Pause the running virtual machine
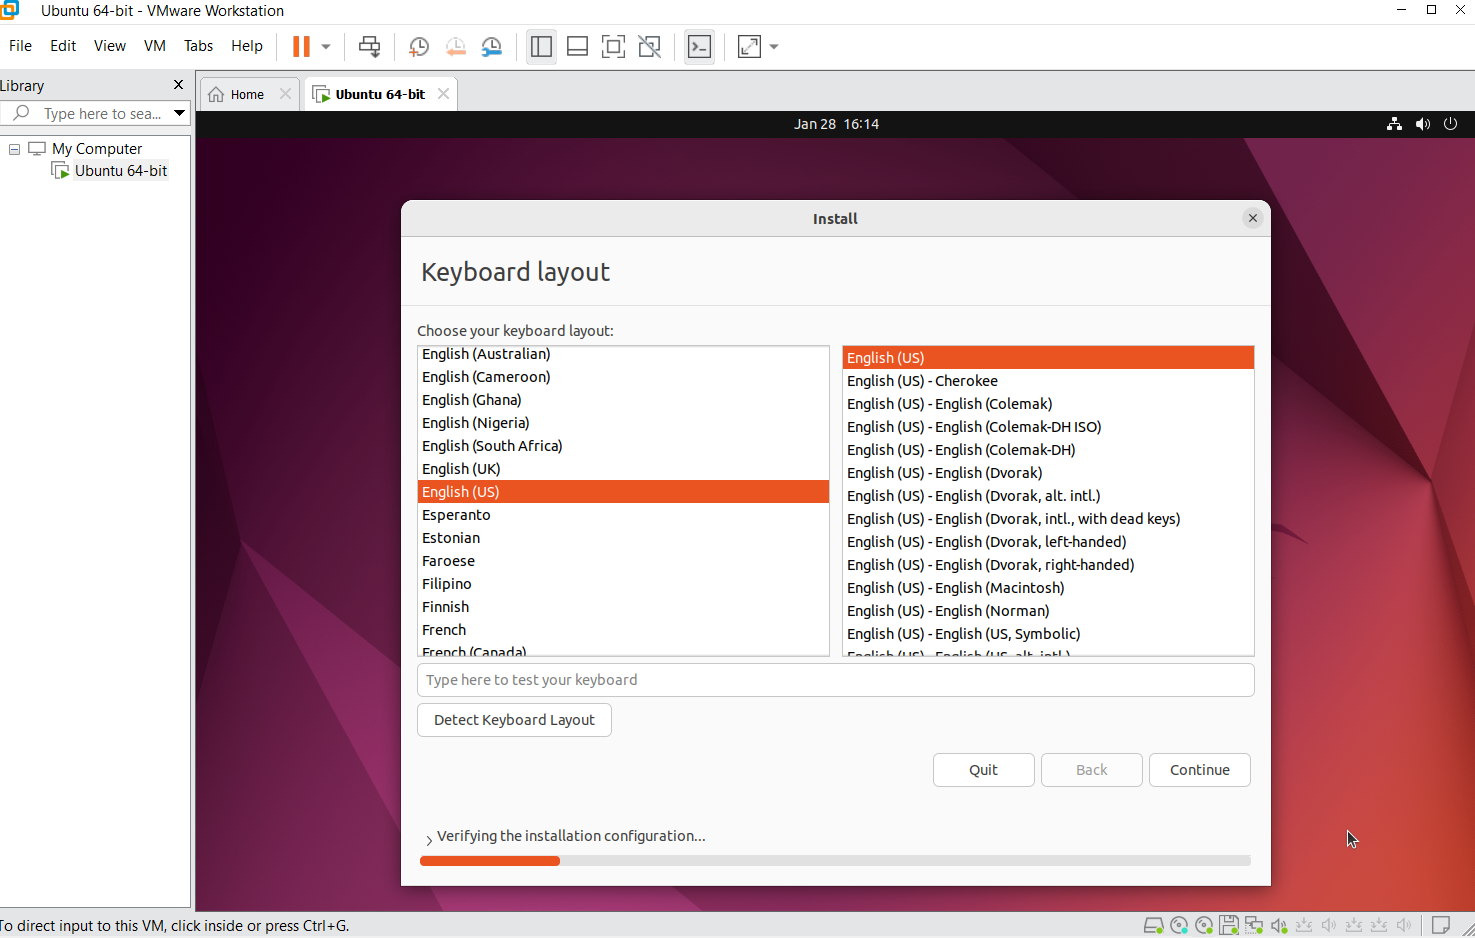 (301, 47)
